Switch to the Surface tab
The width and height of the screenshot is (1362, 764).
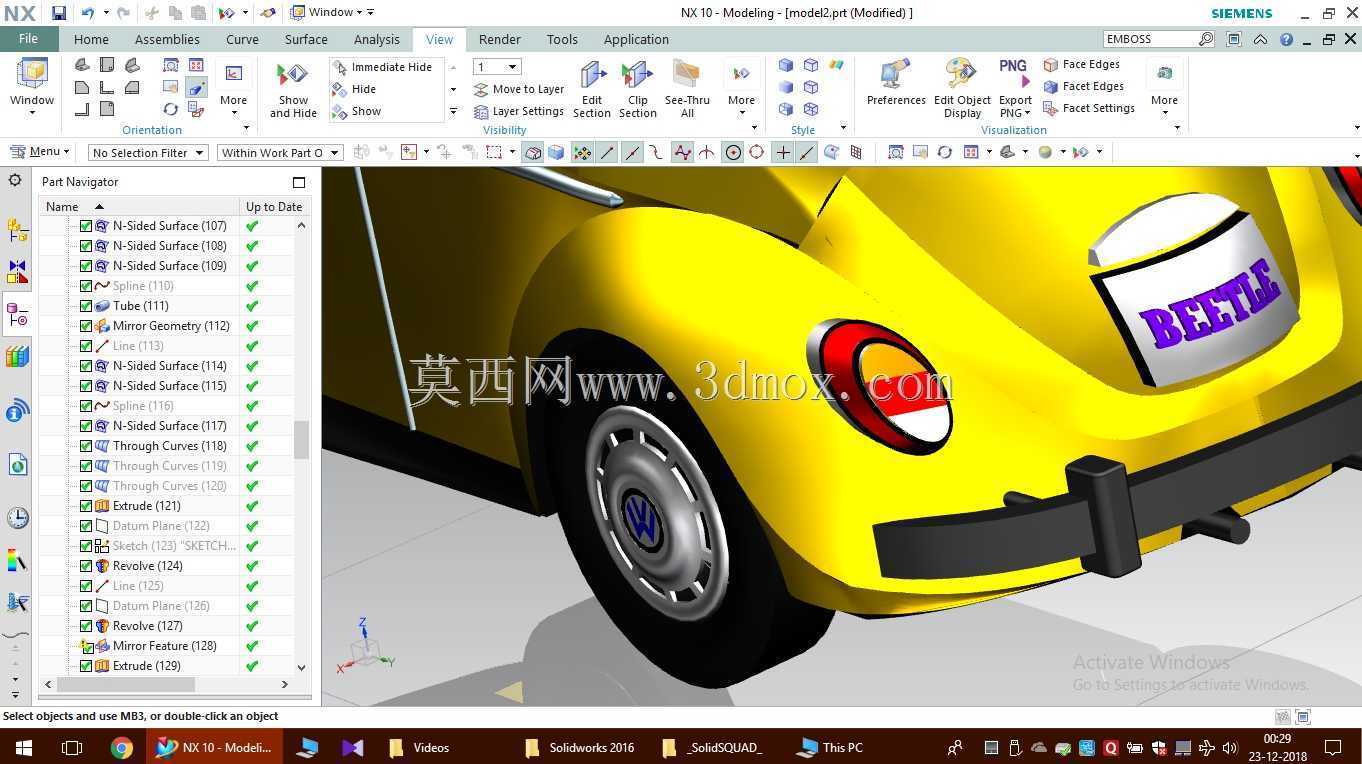pos(306,39)
